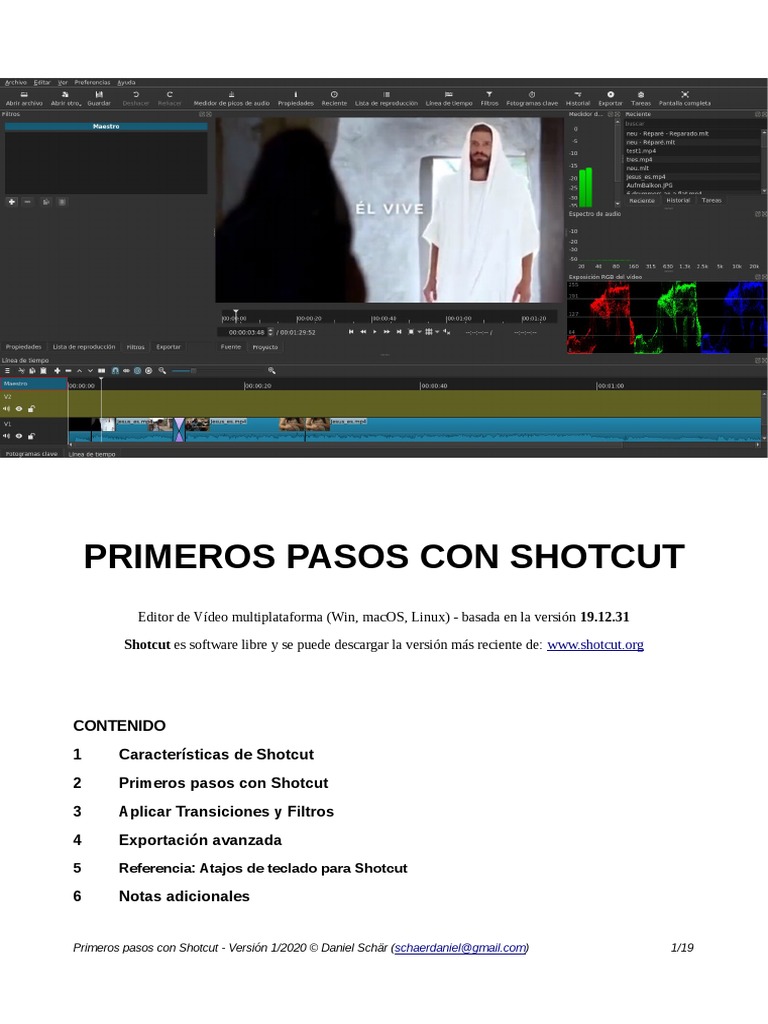Open the Ver menu
Screen dimensions: 768x1024
pyautogui.click(x=63, y=82)
